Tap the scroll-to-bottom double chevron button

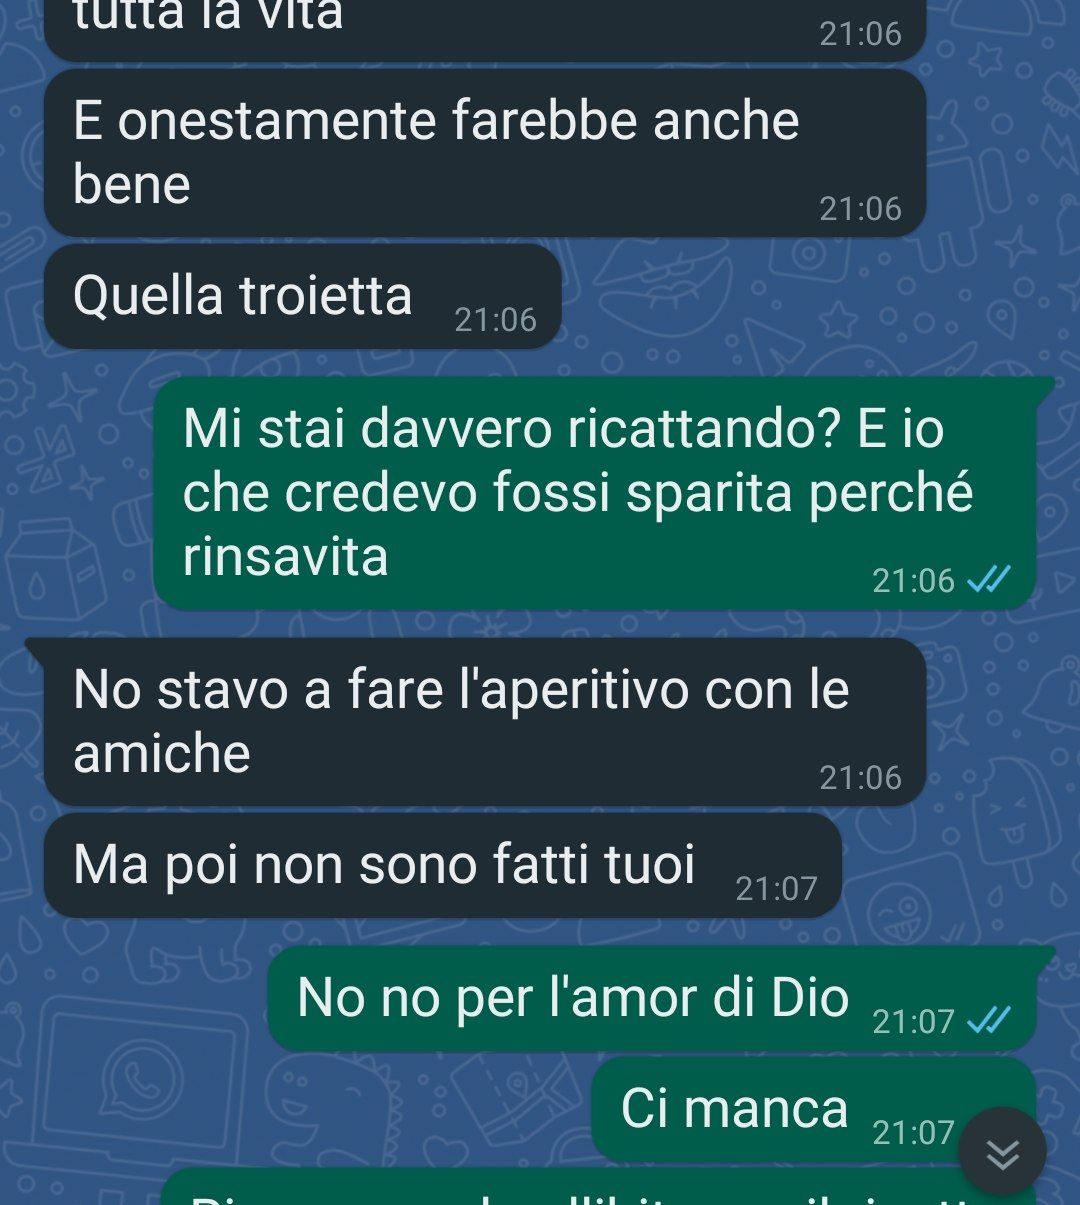click(1002, 1152)
